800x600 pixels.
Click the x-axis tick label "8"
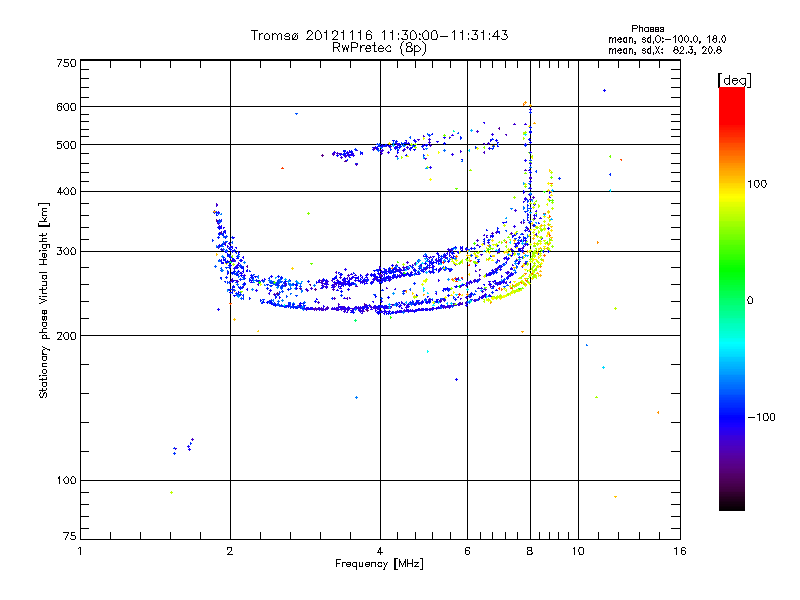pos(530,551)
